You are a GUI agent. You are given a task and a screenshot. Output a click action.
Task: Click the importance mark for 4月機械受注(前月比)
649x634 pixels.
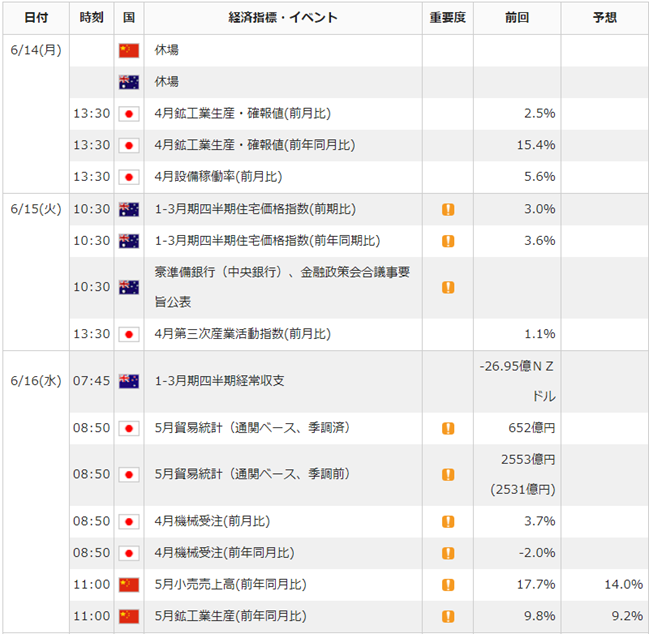click(x=448, y=521)
